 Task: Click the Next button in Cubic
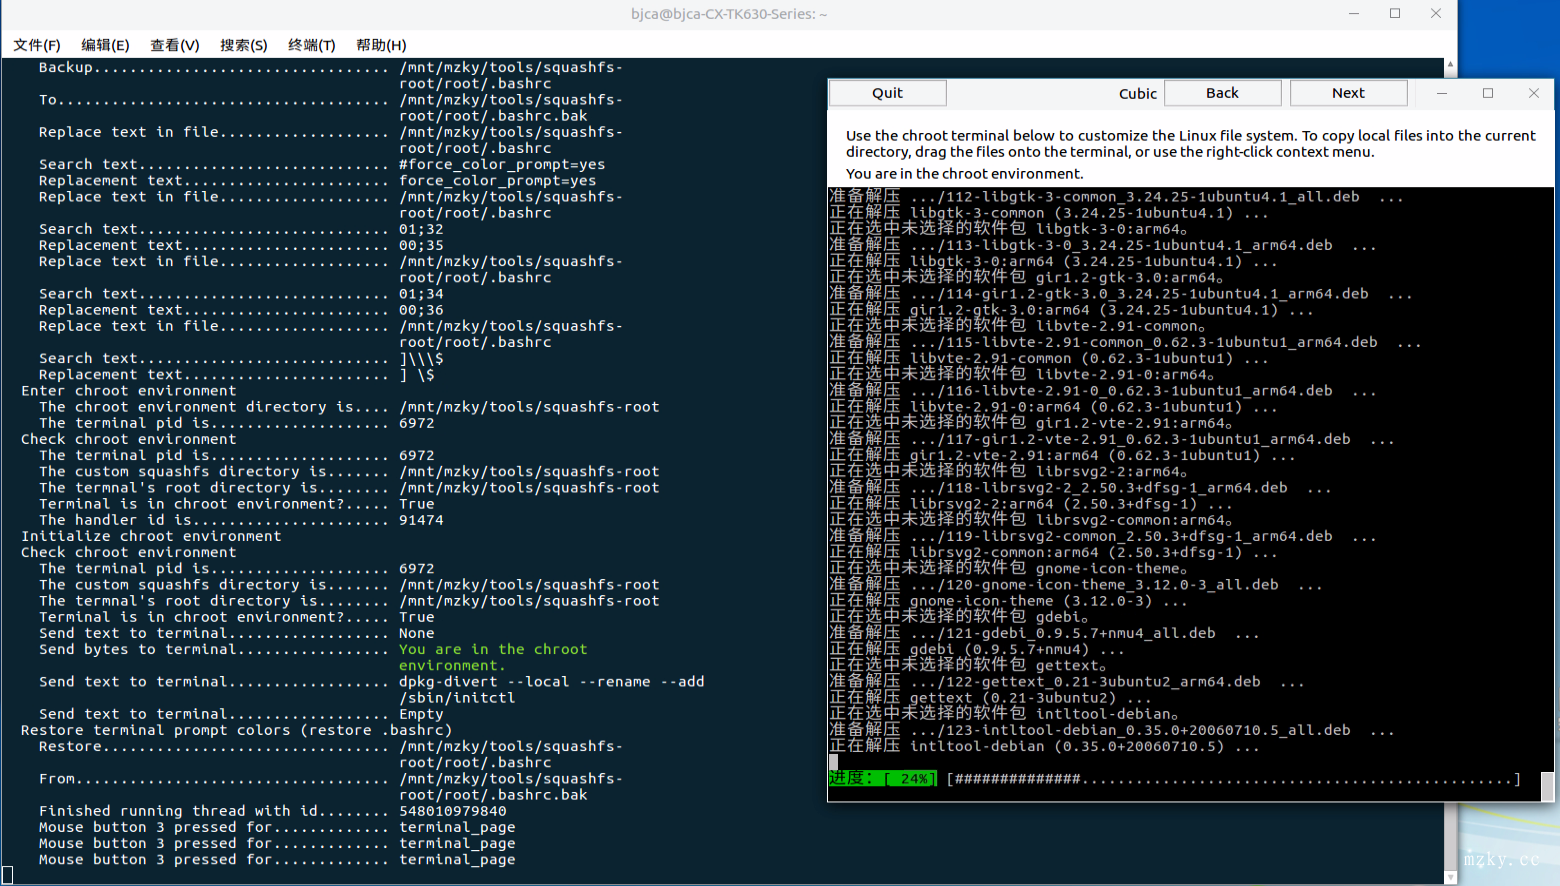[x=1348, y=93]
